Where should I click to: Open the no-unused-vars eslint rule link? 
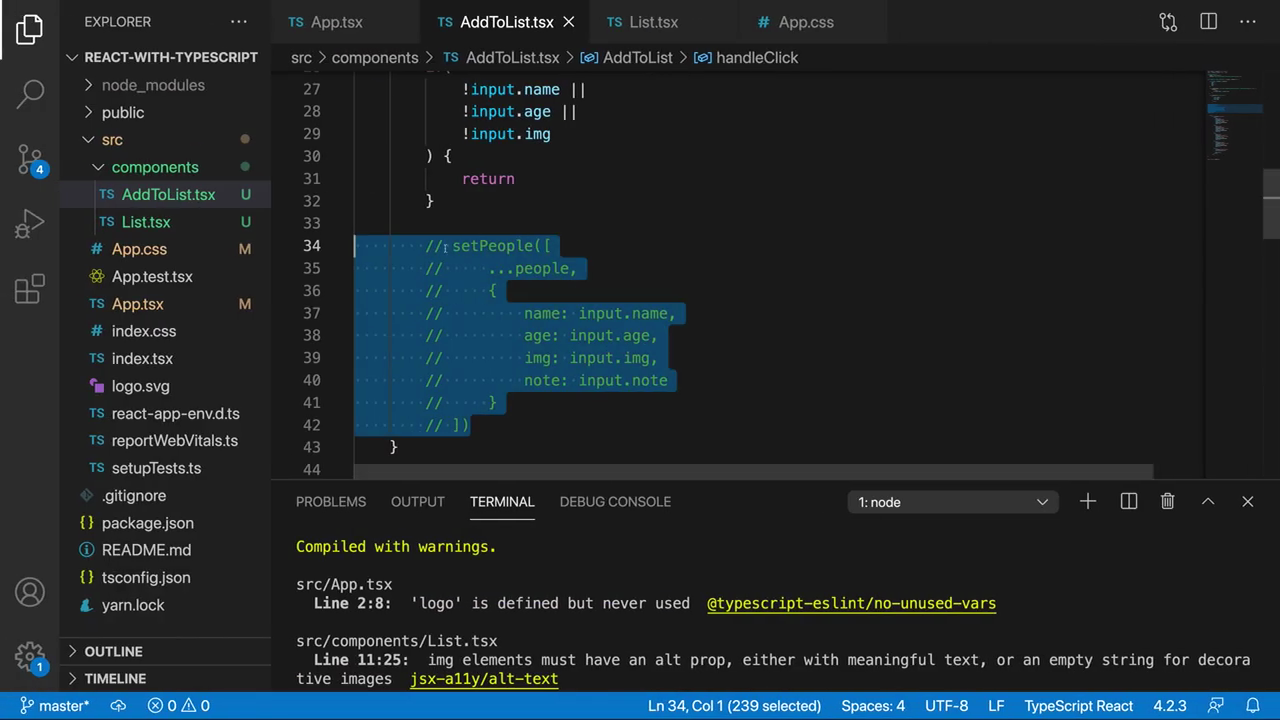coord(851,603)
